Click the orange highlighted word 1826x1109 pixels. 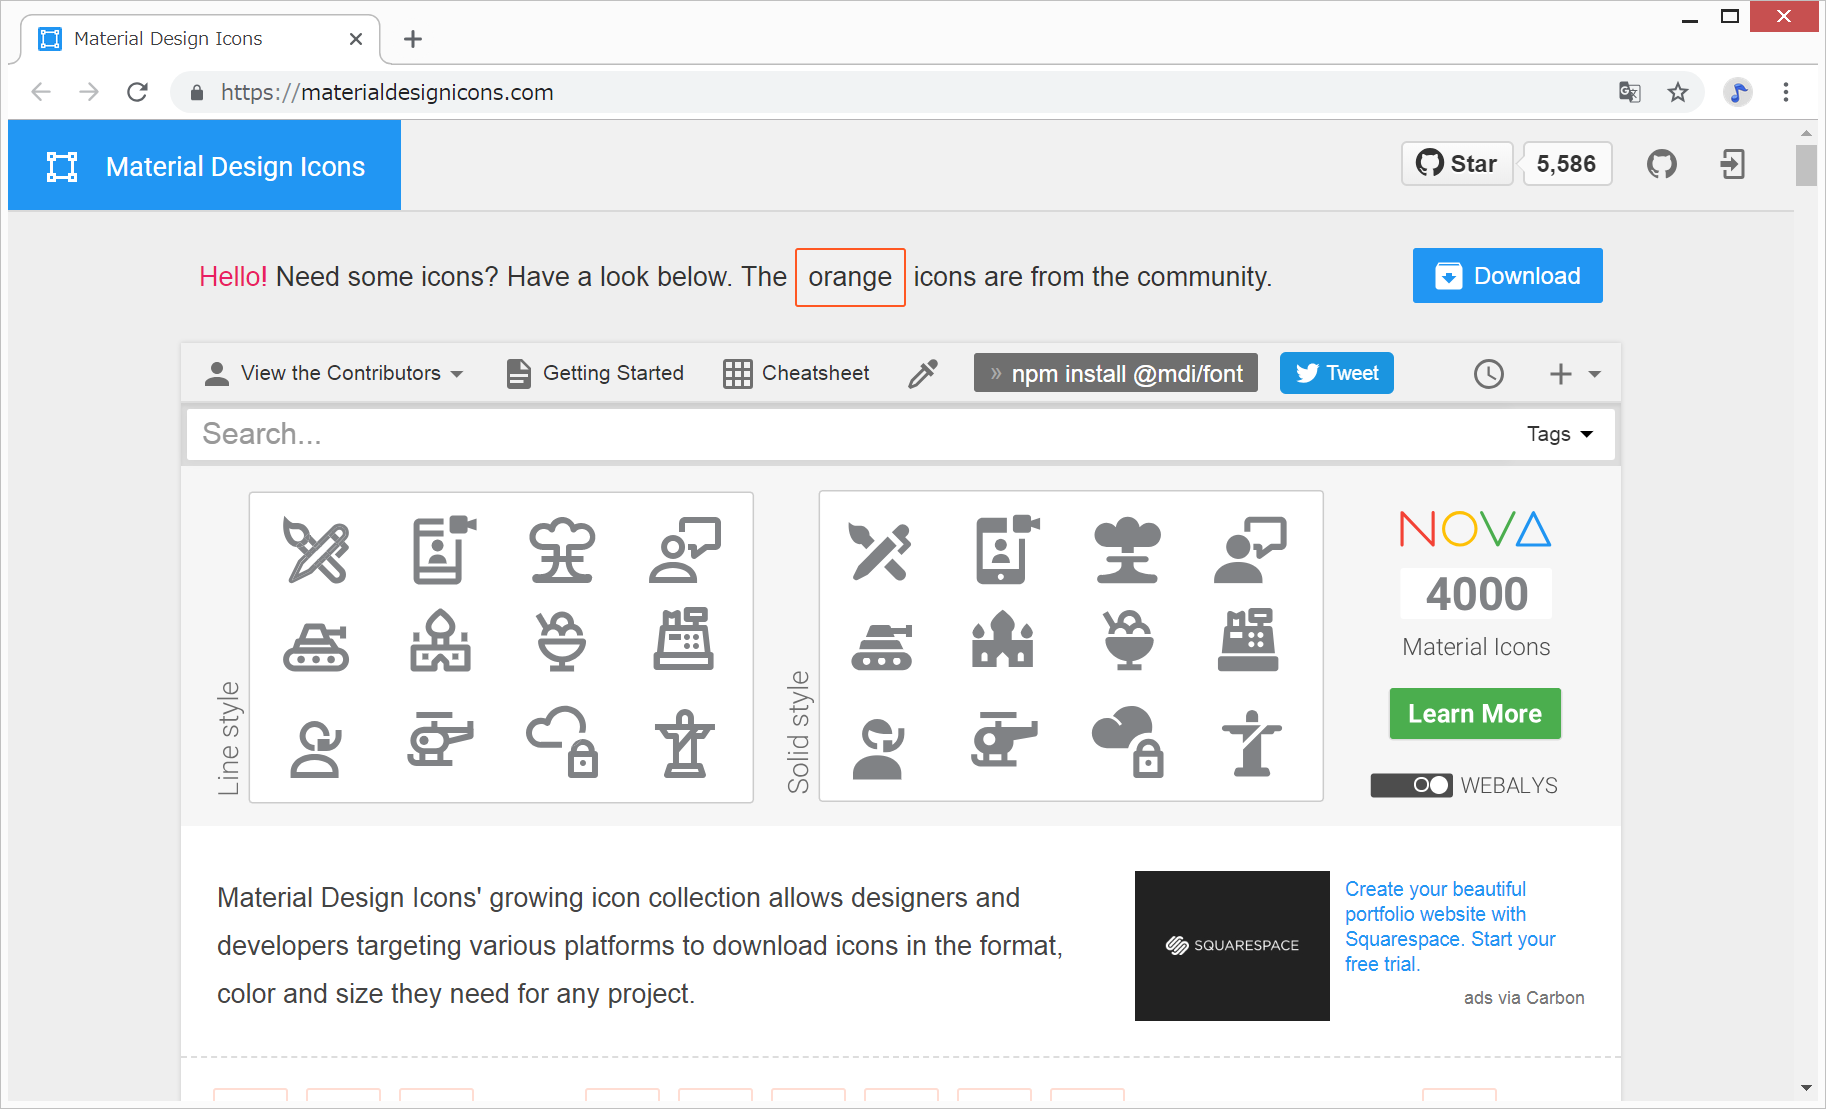point(850,277)
